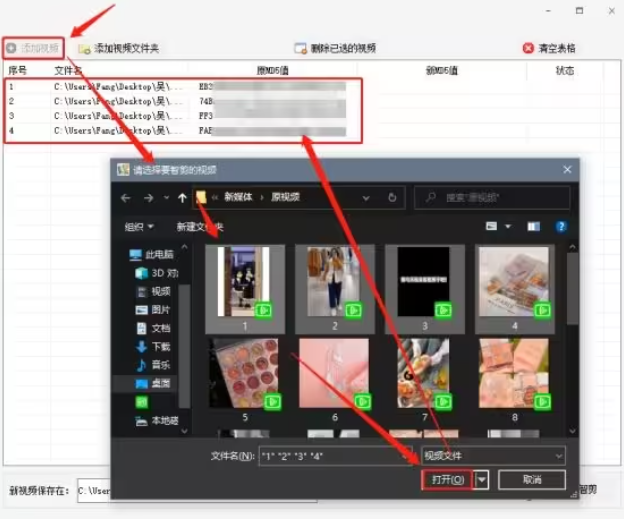
Task: Expand the arrow beside 打开 button
Action: 484,480
